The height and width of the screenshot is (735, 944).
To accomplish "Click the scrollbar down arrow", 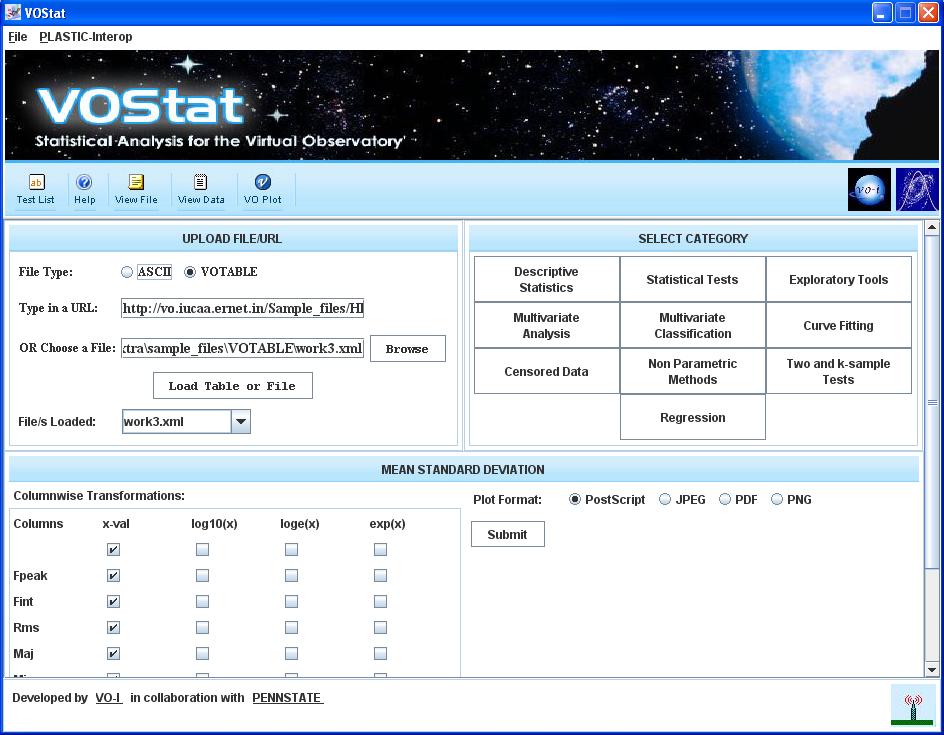I will (932, 669).
